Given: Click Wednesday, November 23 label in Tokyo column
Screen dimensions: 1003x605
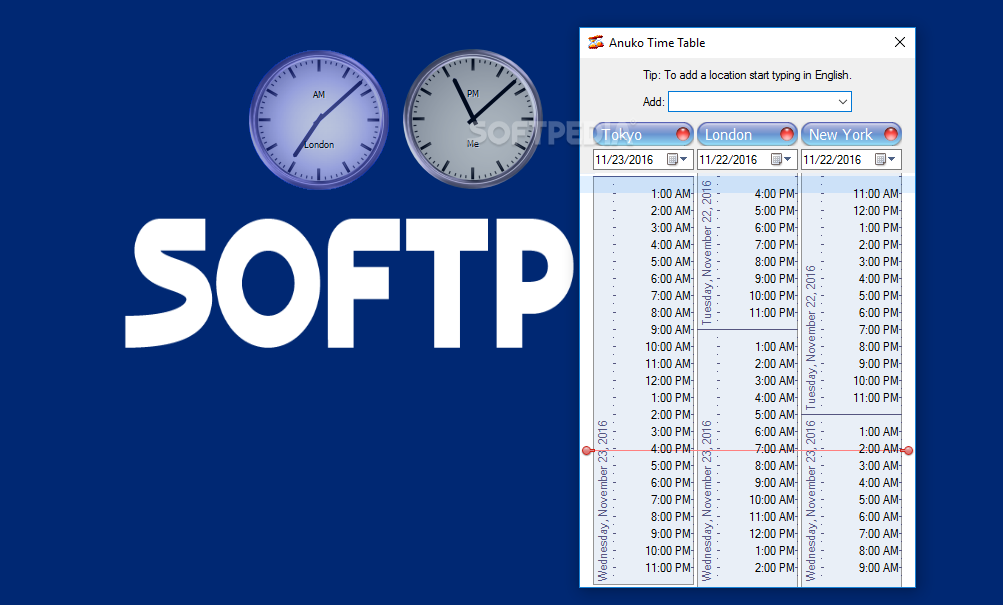Looking at the screenshot, I should click(603, 500).
